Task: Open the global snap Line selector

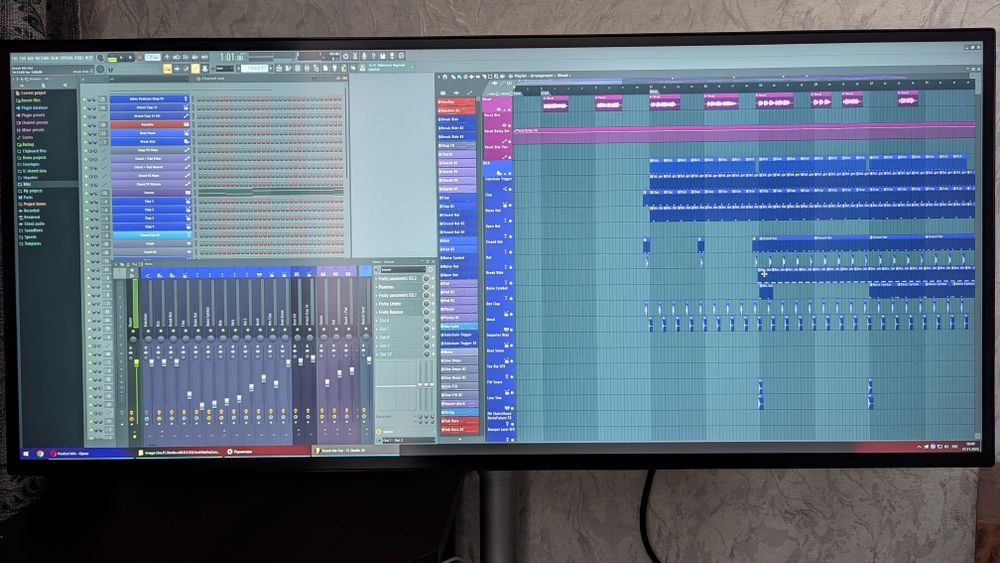Action: 224,68
